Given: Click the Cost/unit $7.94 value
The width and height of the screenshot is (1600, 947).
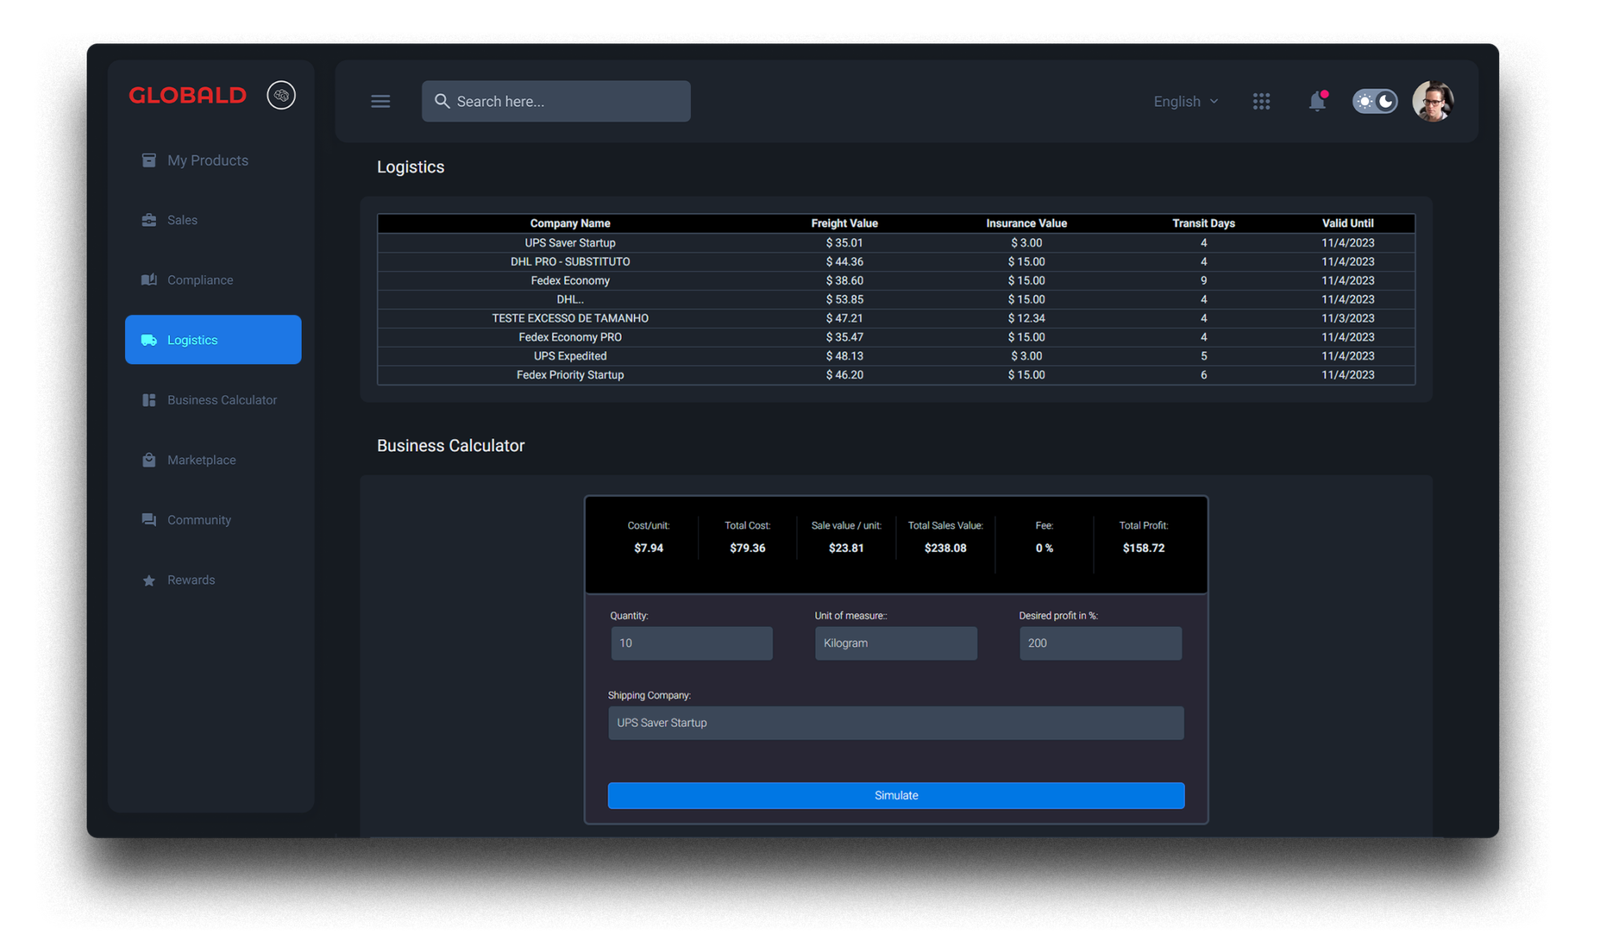Looking at the screenshot, I should pyautogui.click(x=648, y=548).
